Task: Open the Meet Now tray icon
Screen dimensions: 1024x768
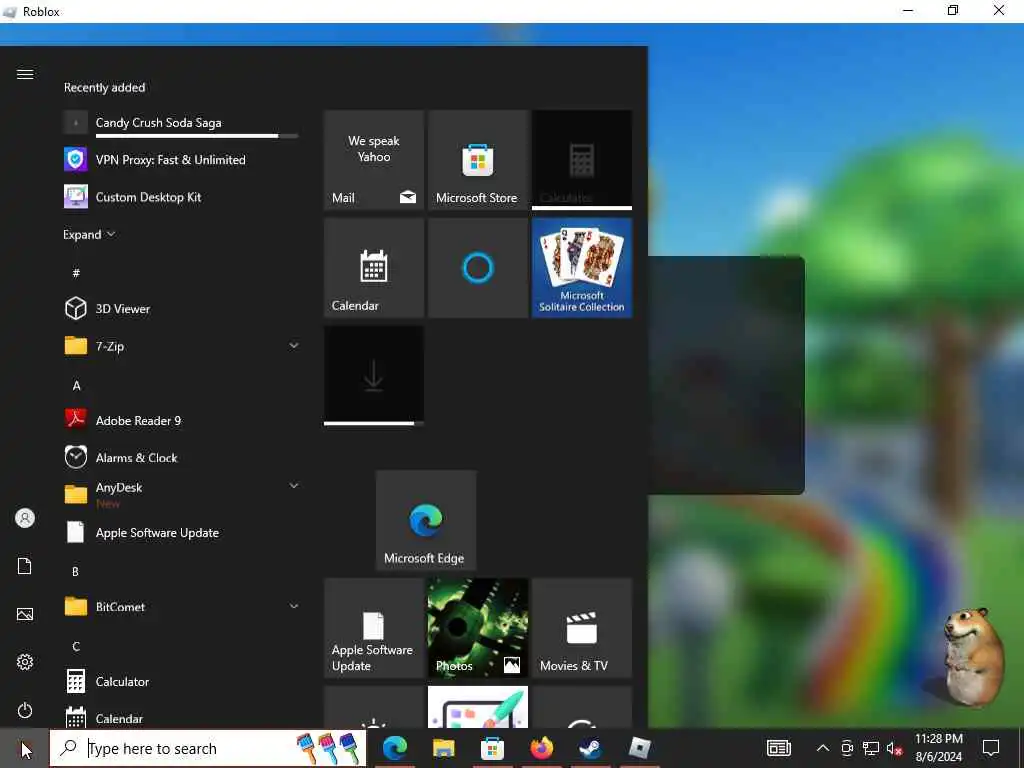Action: coord(847,748)
